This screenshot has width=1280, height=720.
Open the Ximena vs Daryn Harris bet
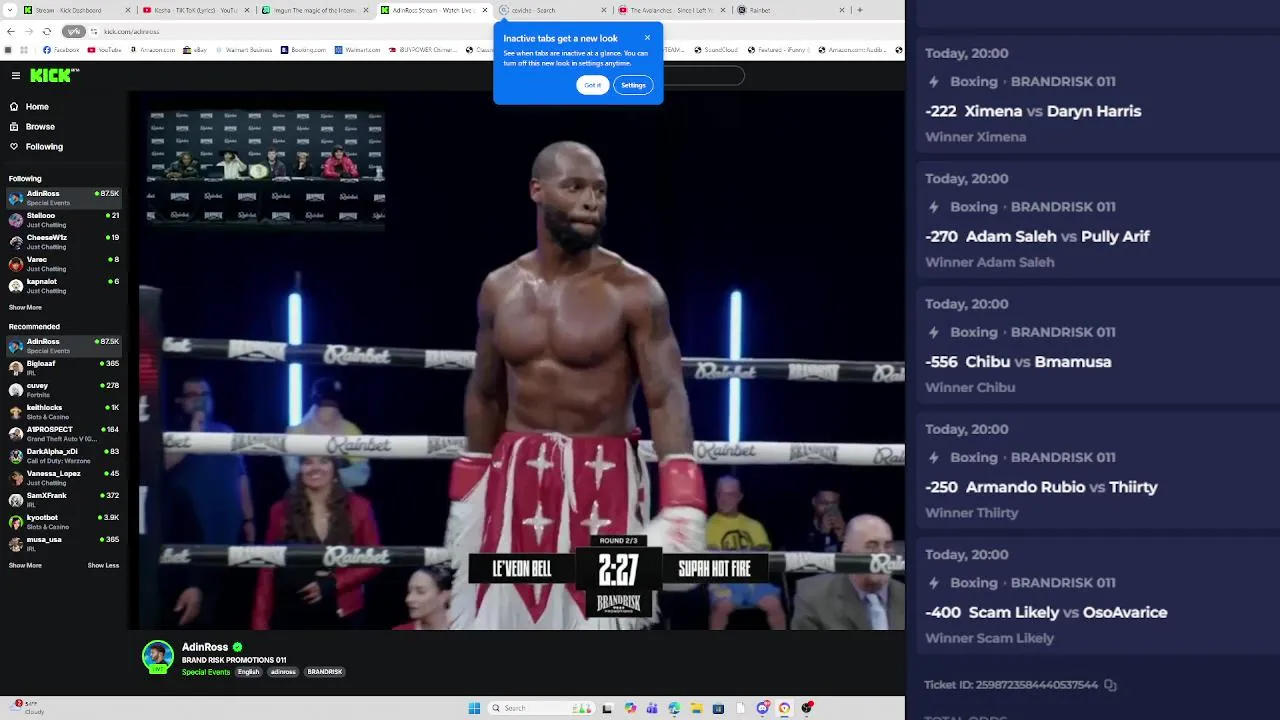click(1097, 95)
